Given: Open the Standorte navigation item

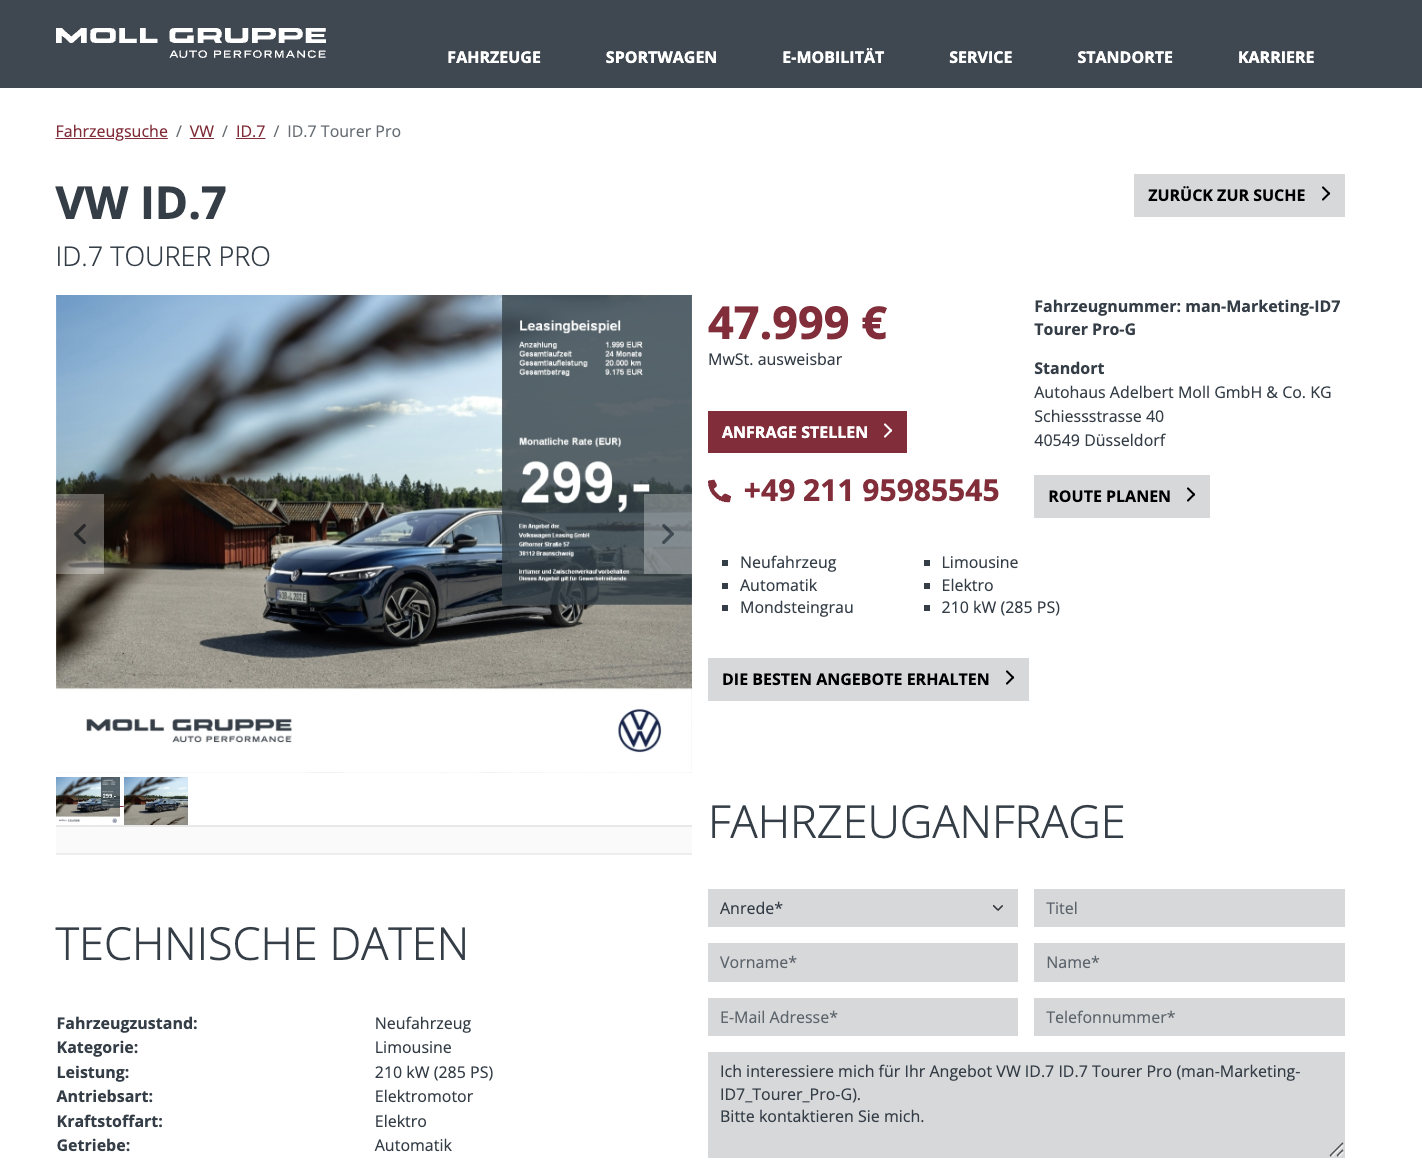Looking at the screenshot, I should pos(1125,57).
